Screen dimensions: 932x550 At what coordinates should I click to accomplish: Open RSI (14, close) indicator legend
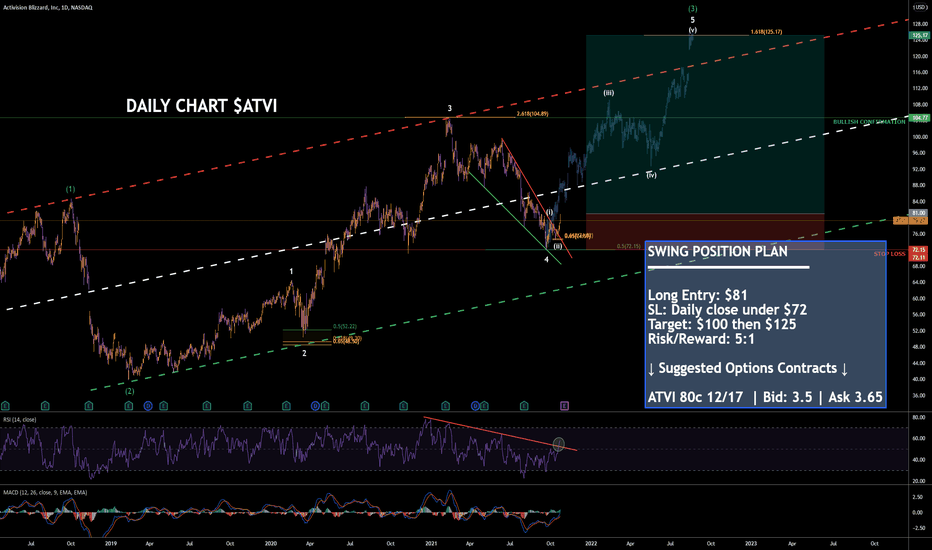(20, 419)
